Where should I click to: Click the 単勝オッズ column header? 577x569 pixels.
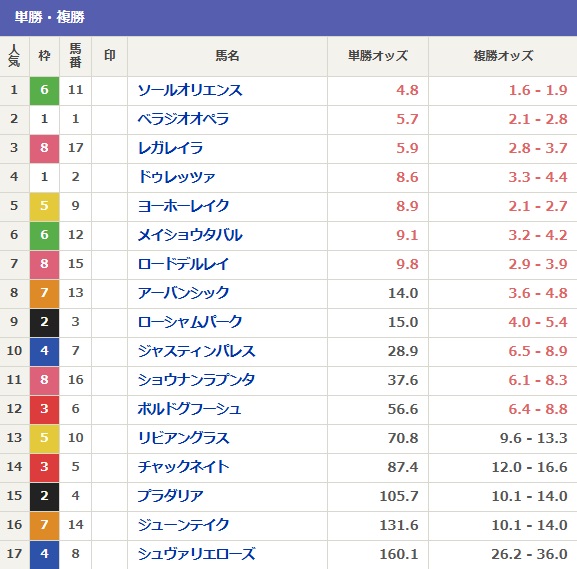(x=378, y=56)
